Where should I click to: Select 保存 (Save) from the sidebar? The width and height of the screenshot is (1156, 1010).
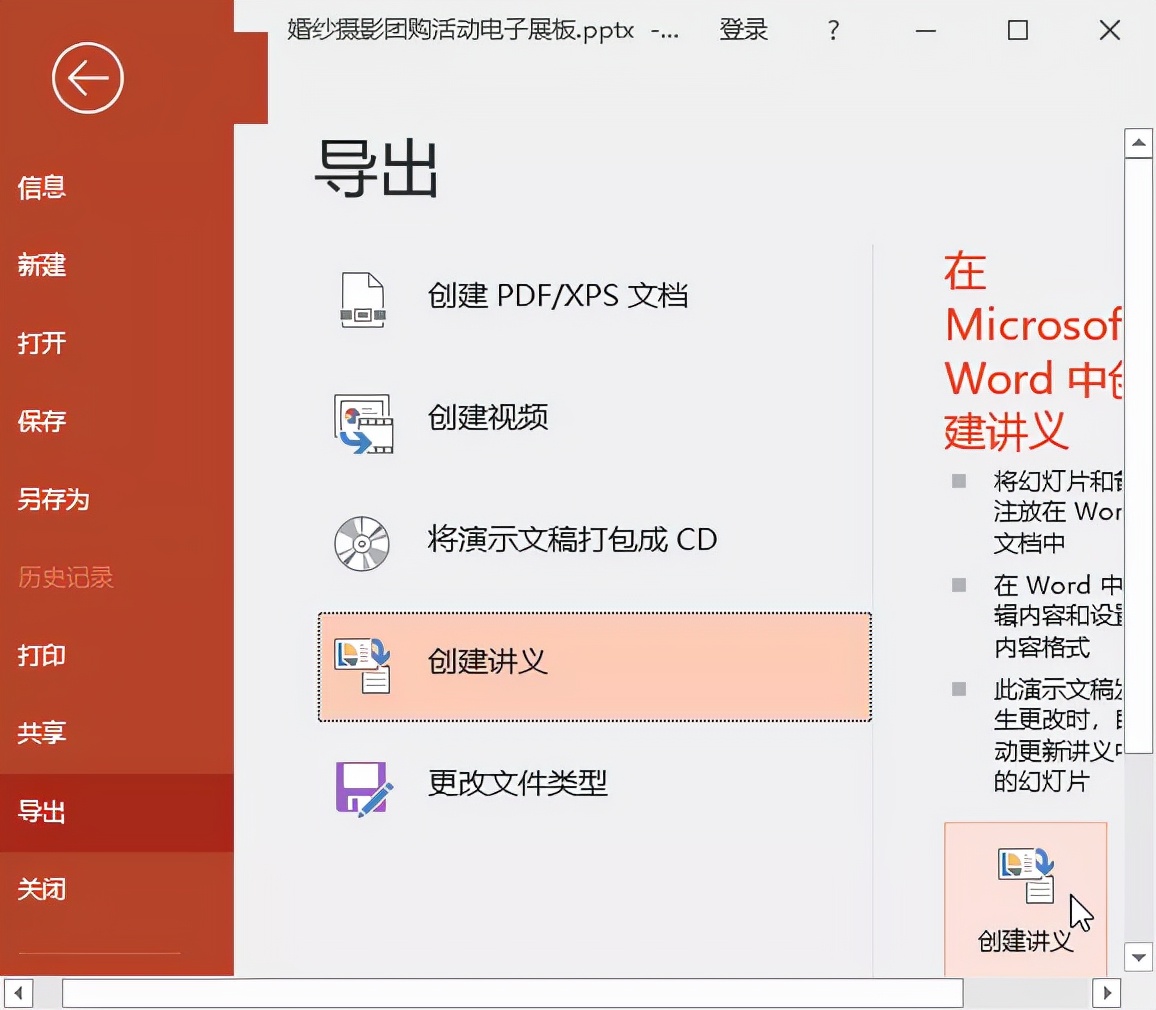[x=42, y=422]
